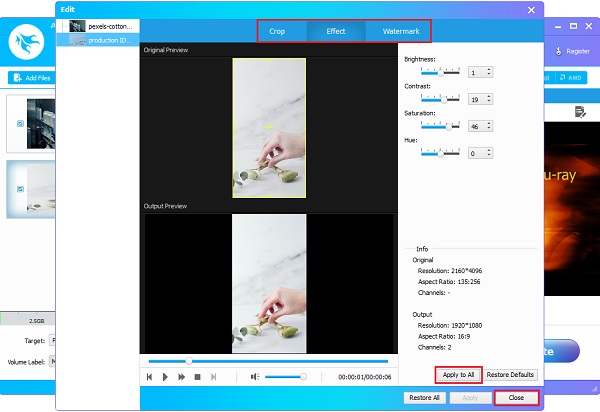
Task: Click Original Resolution 2160*4096 text
Action: tap(450, 271)
